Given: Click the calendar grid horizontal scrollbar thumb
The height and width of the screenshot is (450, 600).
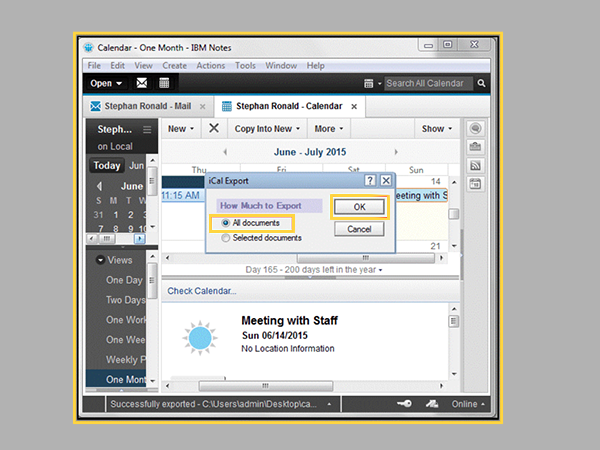Looking at the screenshot, I should [366, 258].
